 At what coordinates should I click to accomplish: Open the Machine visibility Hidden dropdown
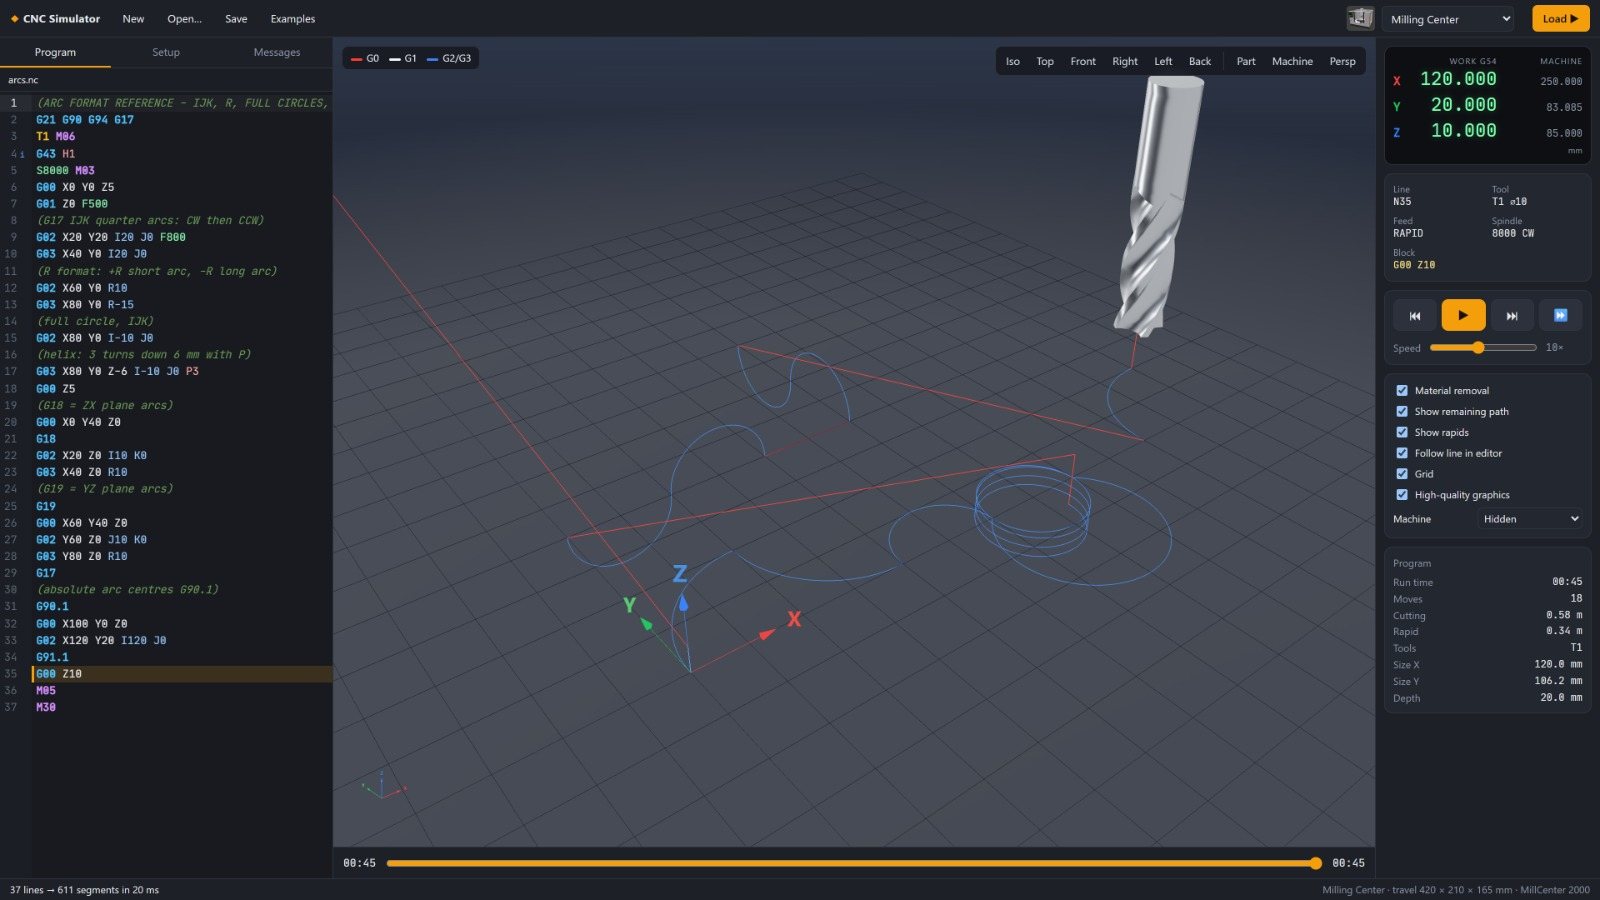(x=1530, y=519)
